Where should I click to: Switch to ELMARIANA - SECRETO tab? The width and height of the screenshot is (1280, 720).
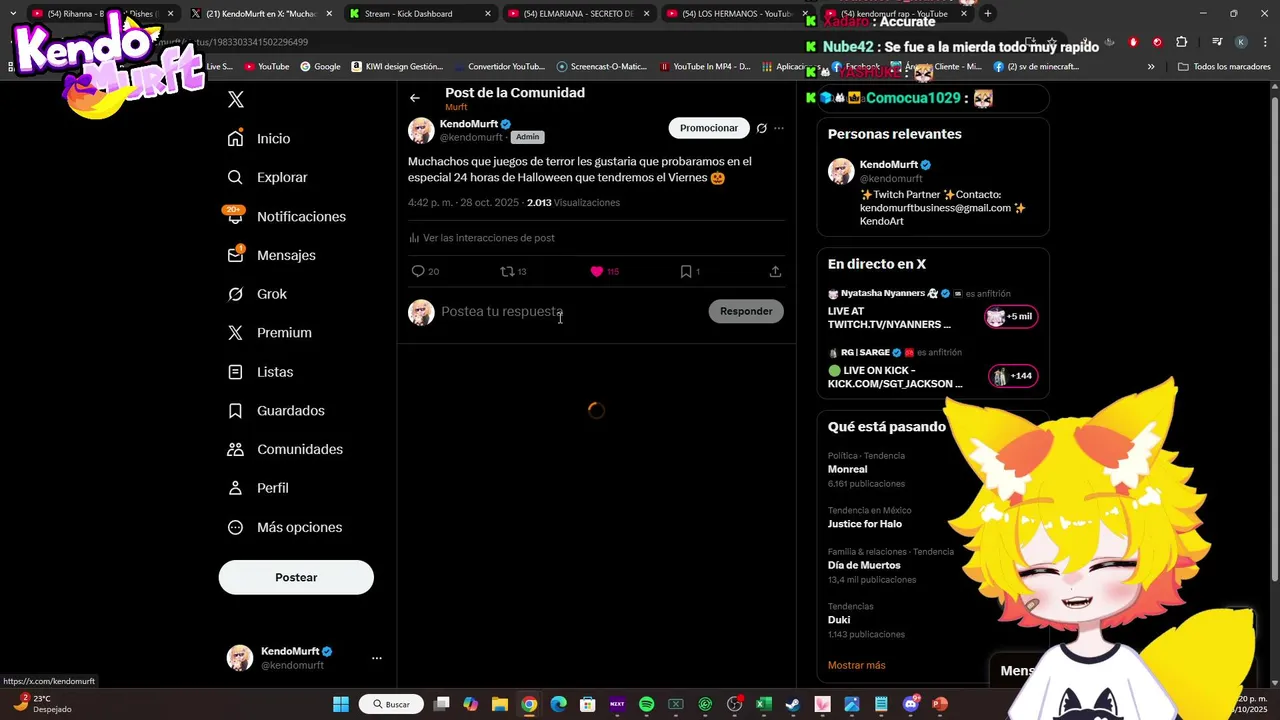[579, 14]
